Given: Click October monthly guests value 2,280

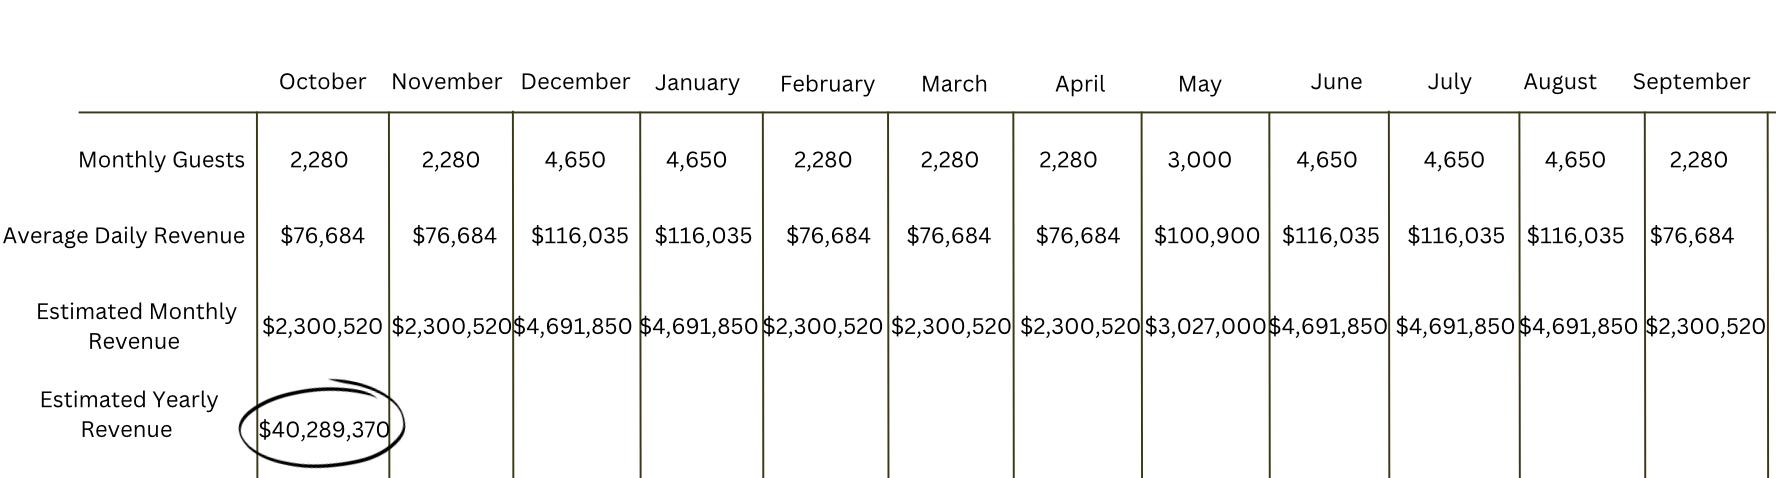Looking at the screenshot, I should pos(319,160).
